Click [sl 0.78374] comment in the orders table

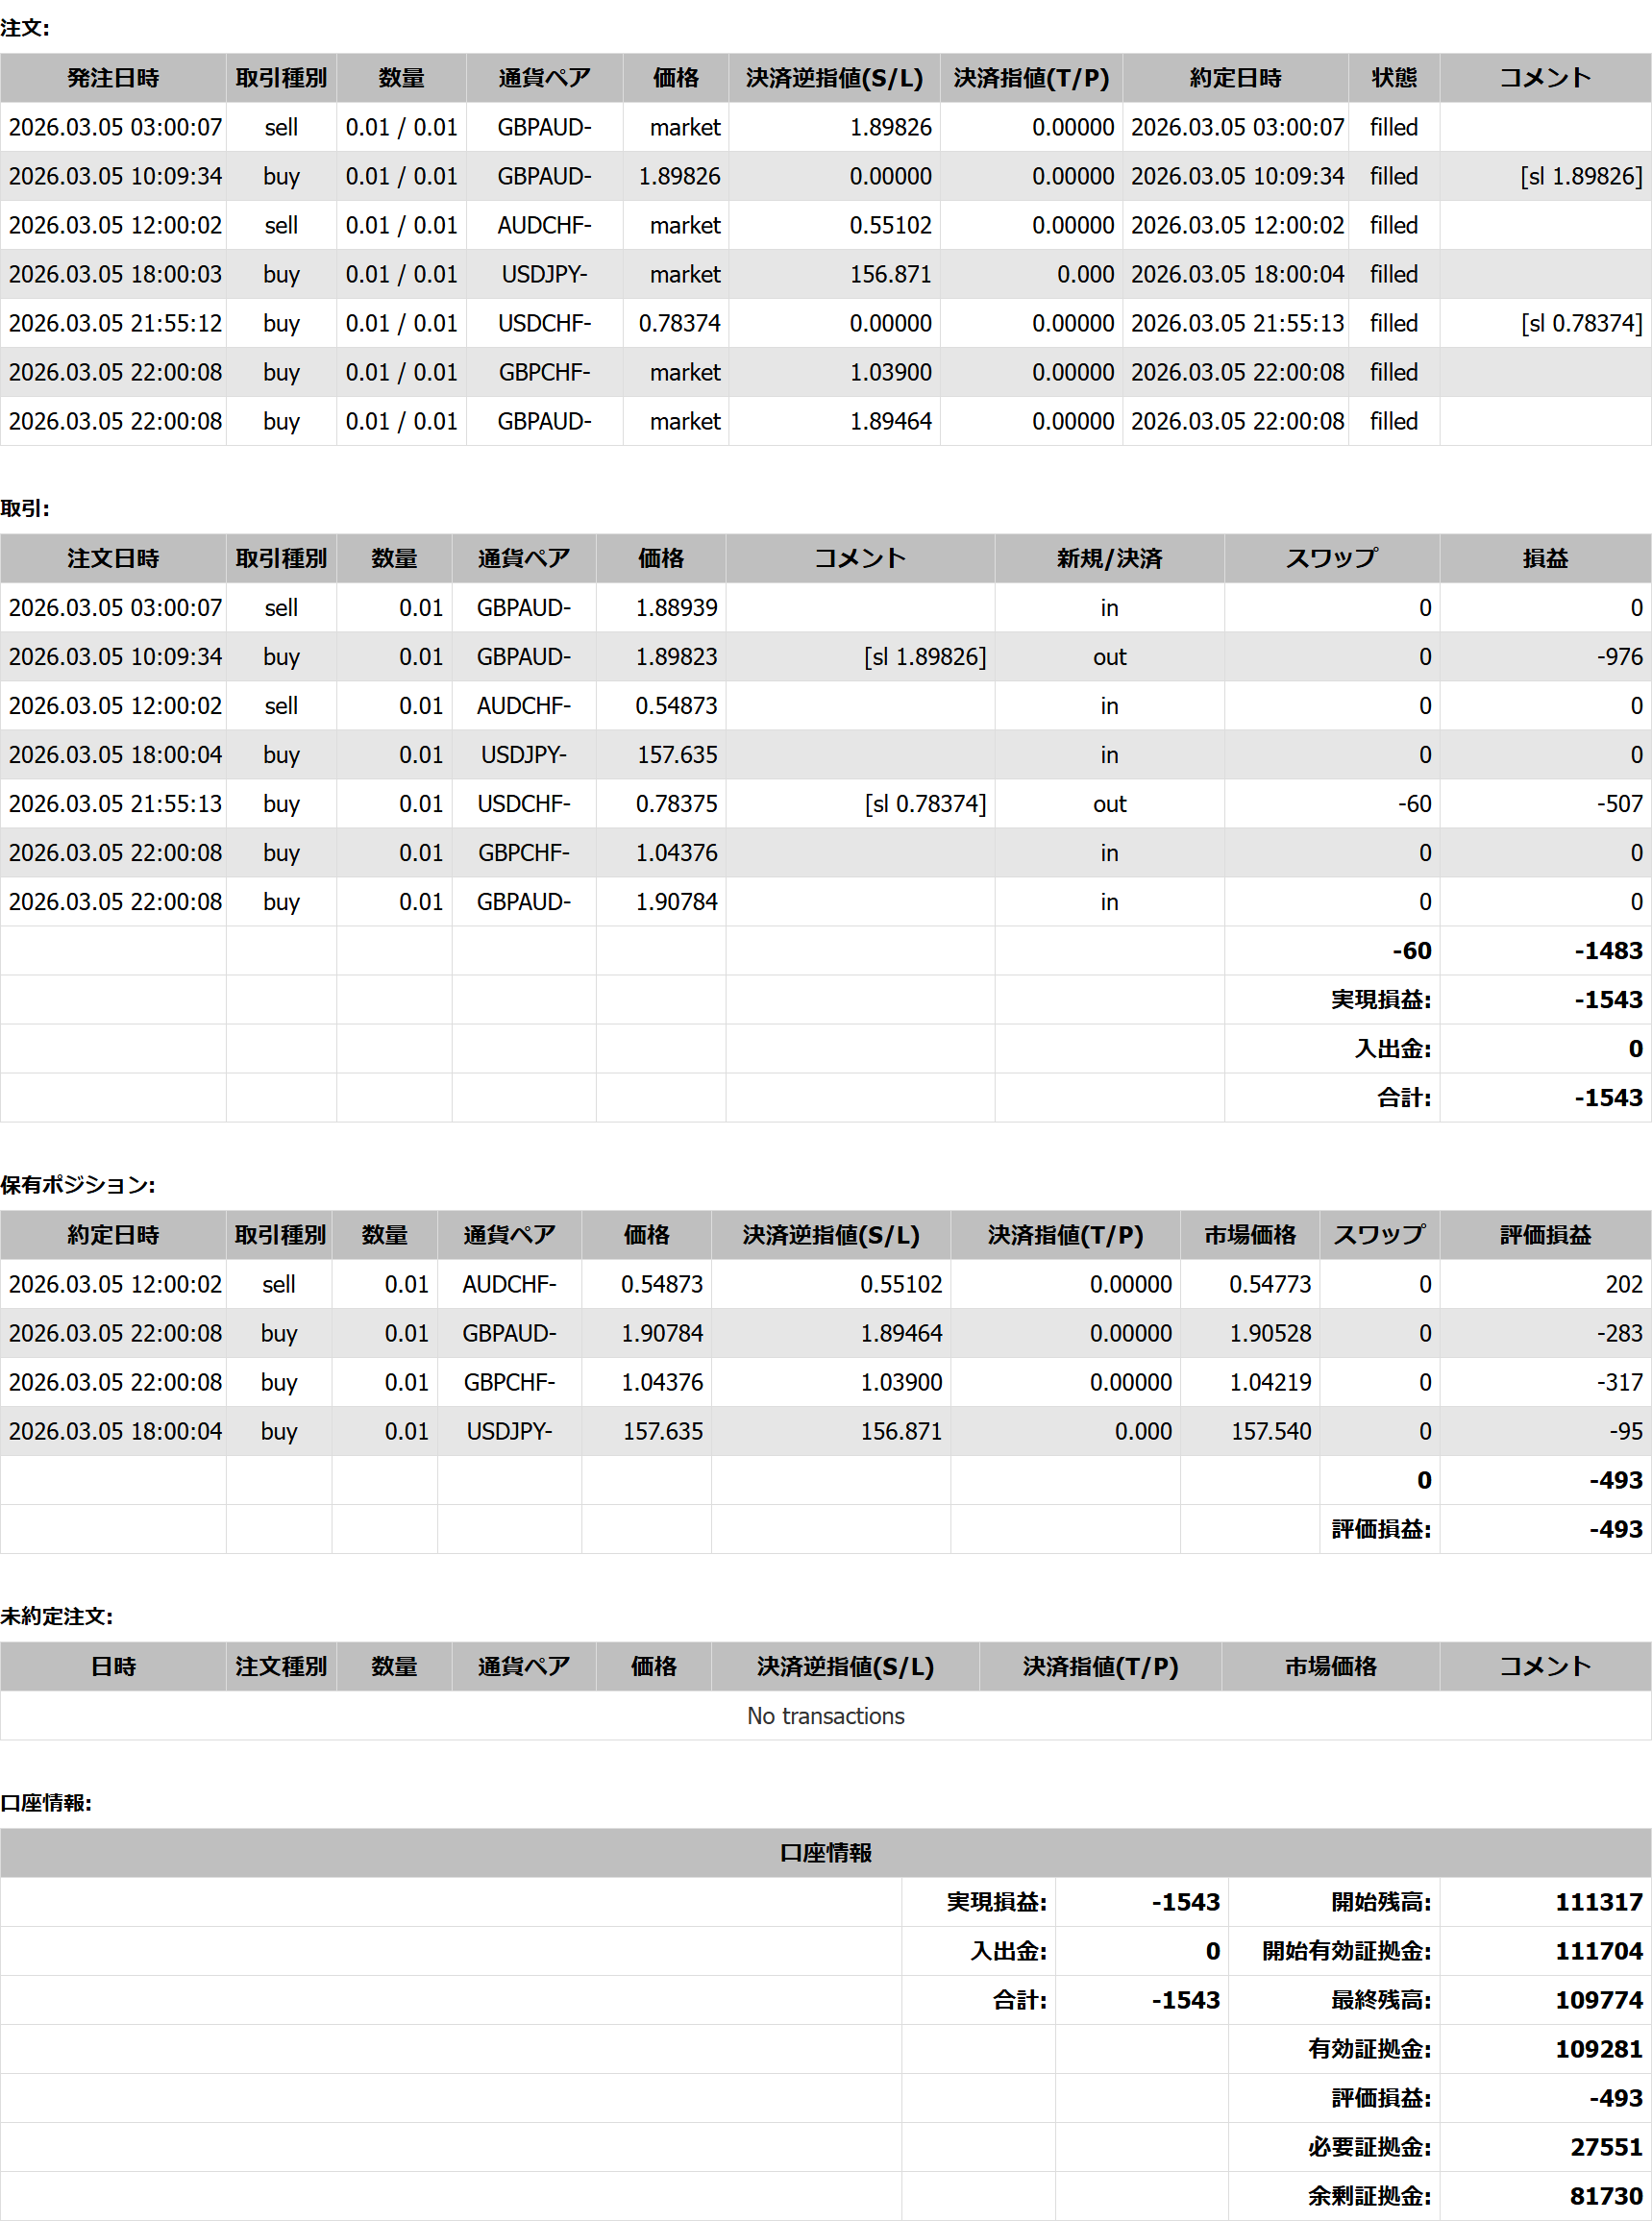(1581, 323)
